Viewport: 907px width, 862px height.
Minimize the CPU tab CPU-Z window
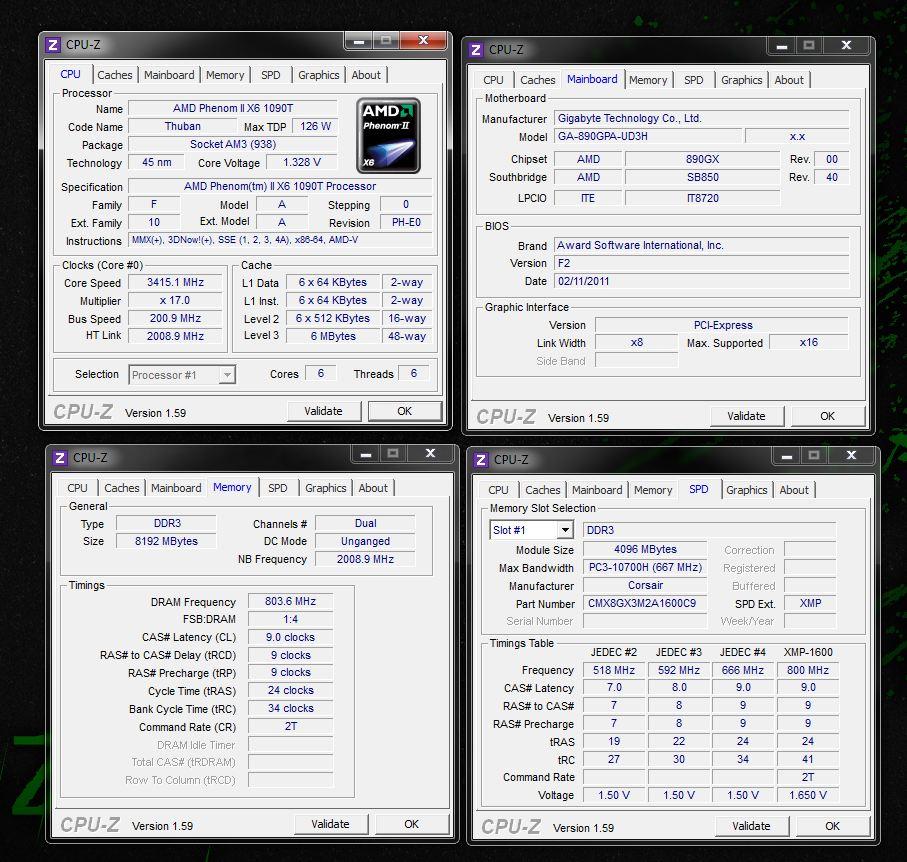359,41
